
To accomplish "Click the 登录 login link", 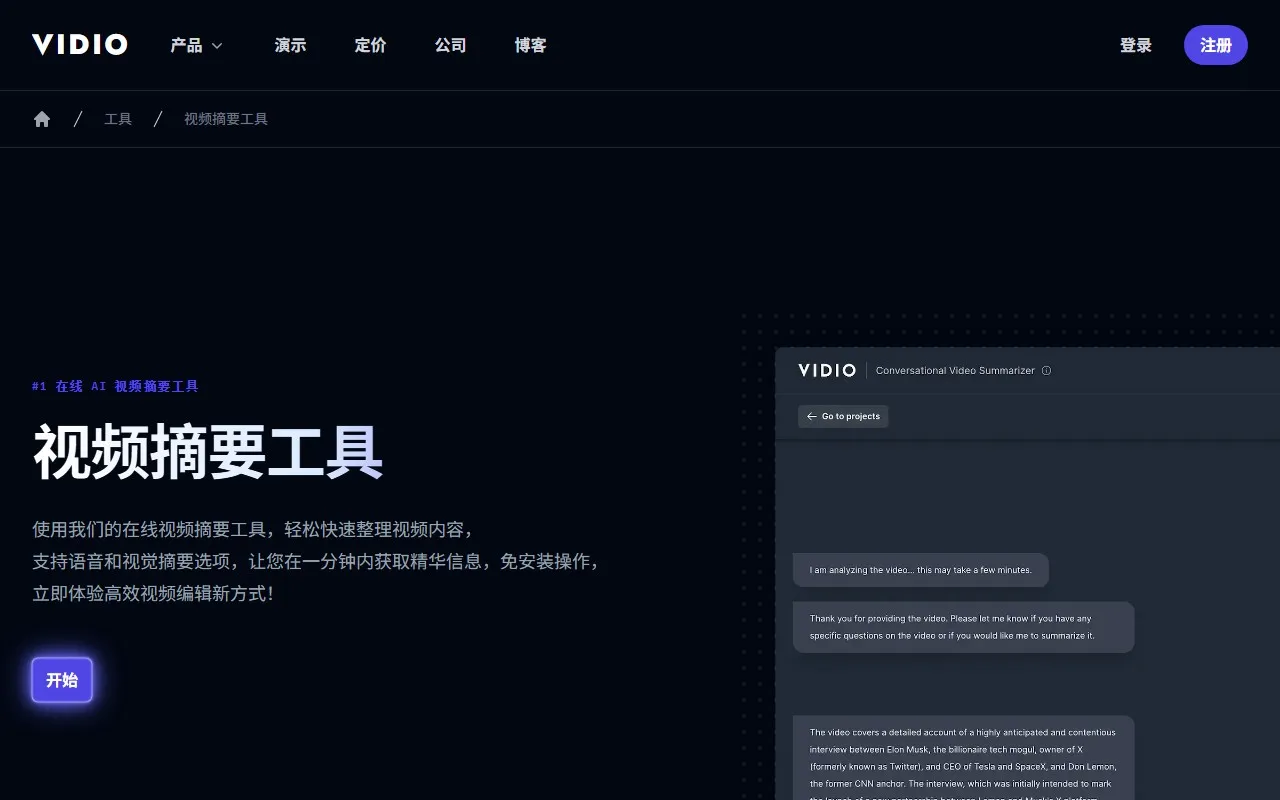I will pos(1136,45).
